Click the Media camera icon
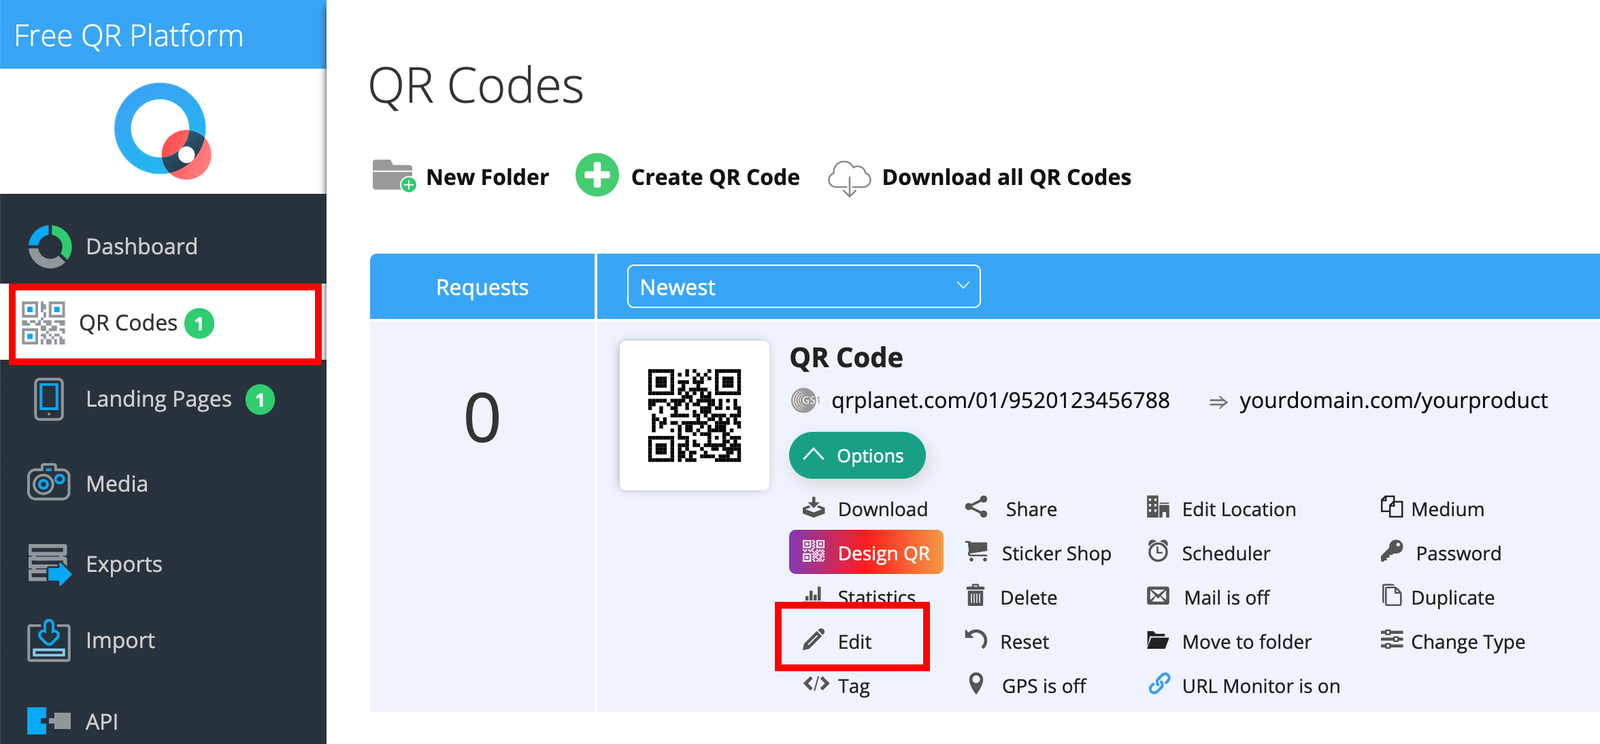The width and height of the screenshot is (1600, 744). click(48, 482)
